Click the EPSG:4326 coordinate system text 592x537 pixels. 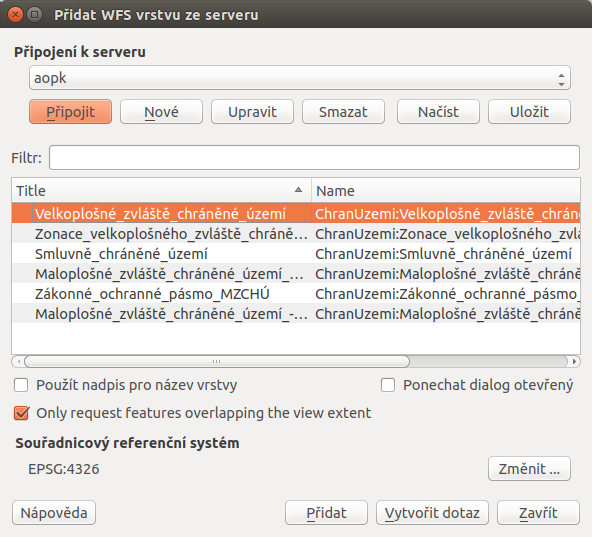[x=63, y=469]
